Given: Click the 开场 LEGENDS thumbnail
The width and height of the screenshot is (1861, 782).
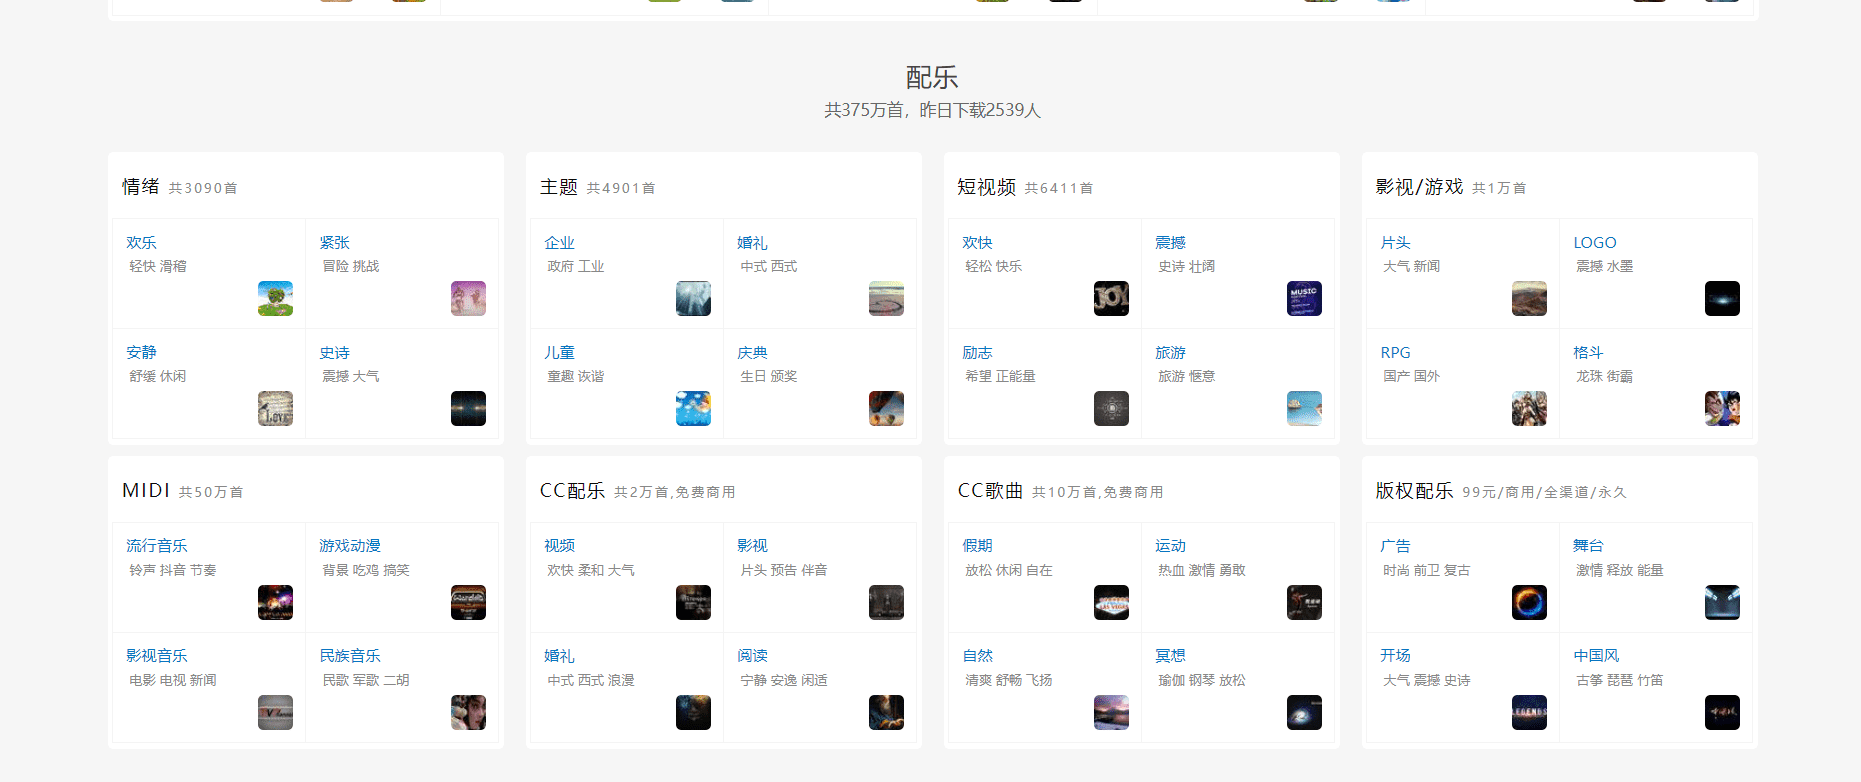Looking at the screenshot, I should [1529, 712].
